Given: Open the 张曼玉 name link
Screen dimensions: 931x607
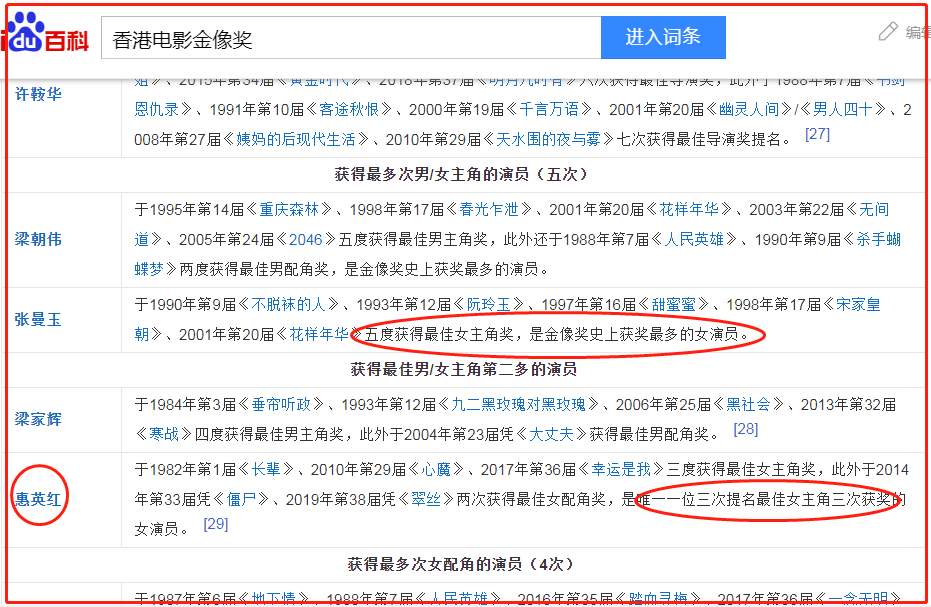Looking at the screenshot, I should point(38,320).
